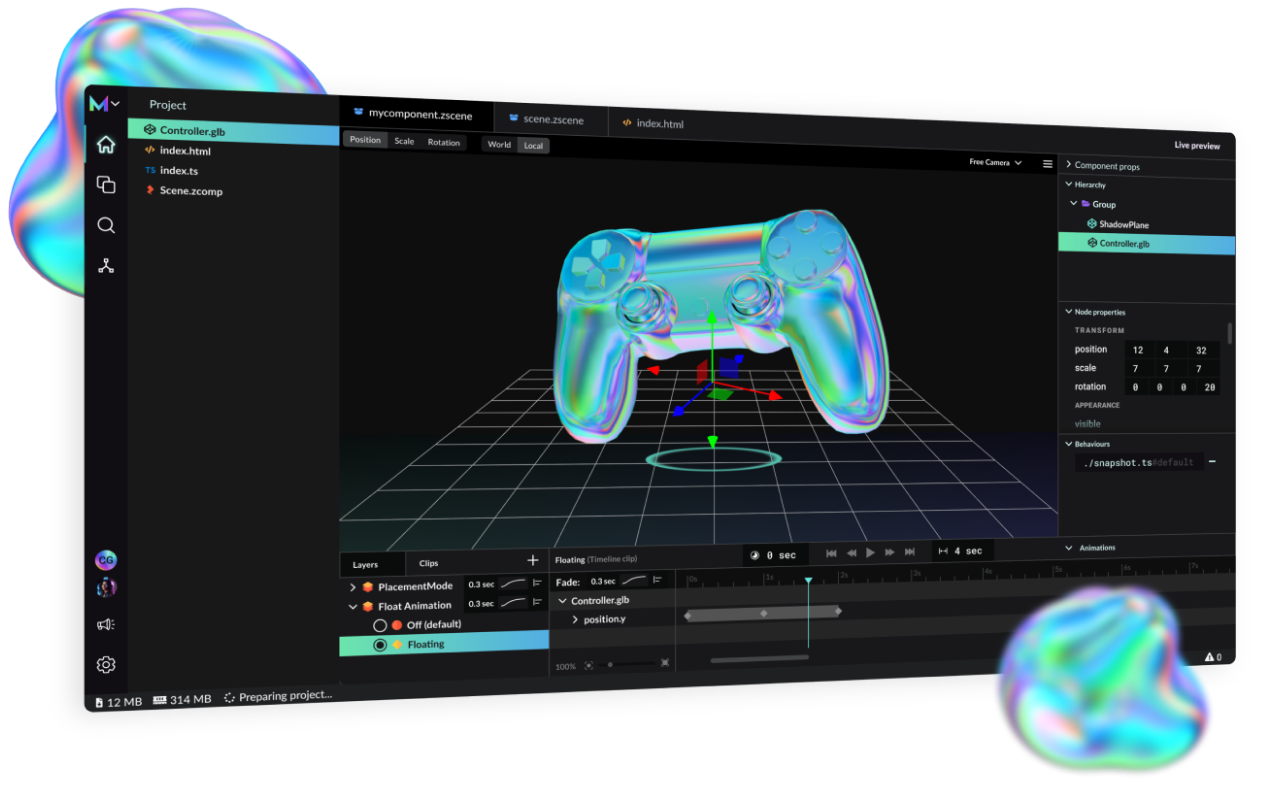Select the Home icon in the sidebar
The height and width of the screenshot is (796, 1265).
[106, 144]
